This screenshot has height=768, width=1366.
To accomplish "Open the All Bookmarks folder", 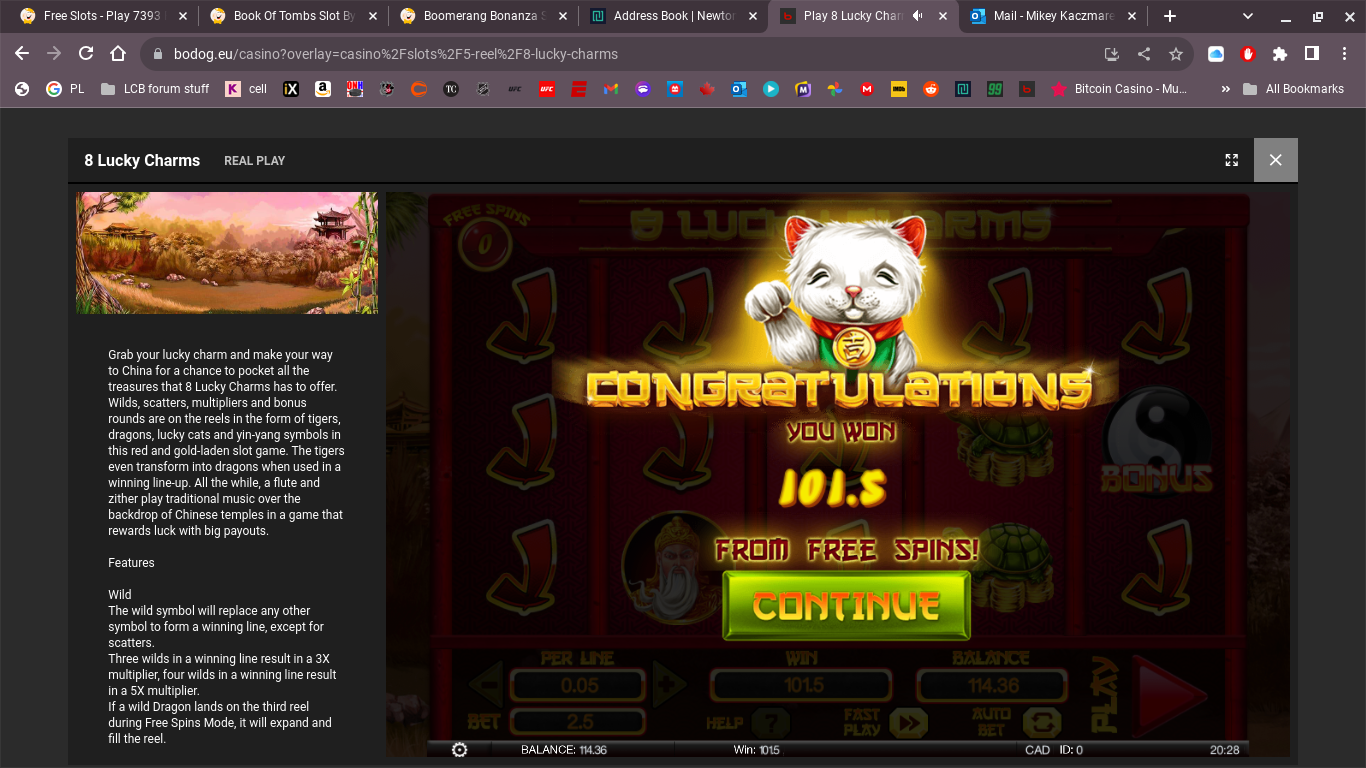I will pyautogui.click(x=1293, y=89).
